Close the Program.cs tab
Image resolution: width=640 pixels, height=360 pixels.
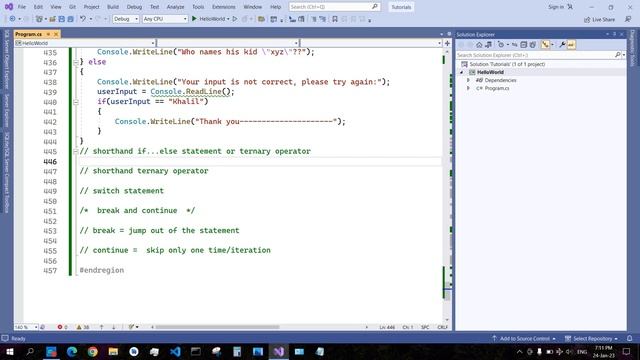[56, 34]
